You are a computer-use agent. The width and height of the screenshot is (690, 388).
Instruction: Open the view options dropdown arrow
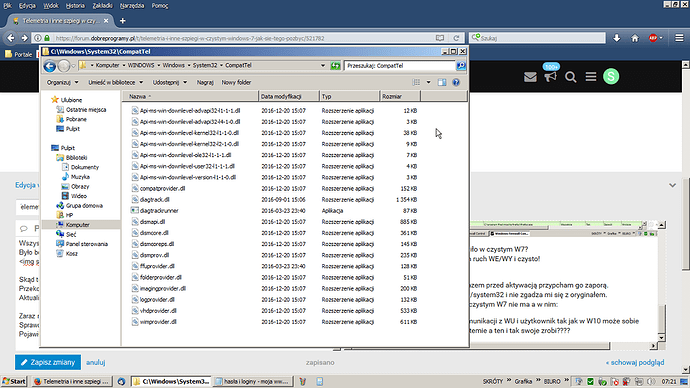click(x=428, y=82)
